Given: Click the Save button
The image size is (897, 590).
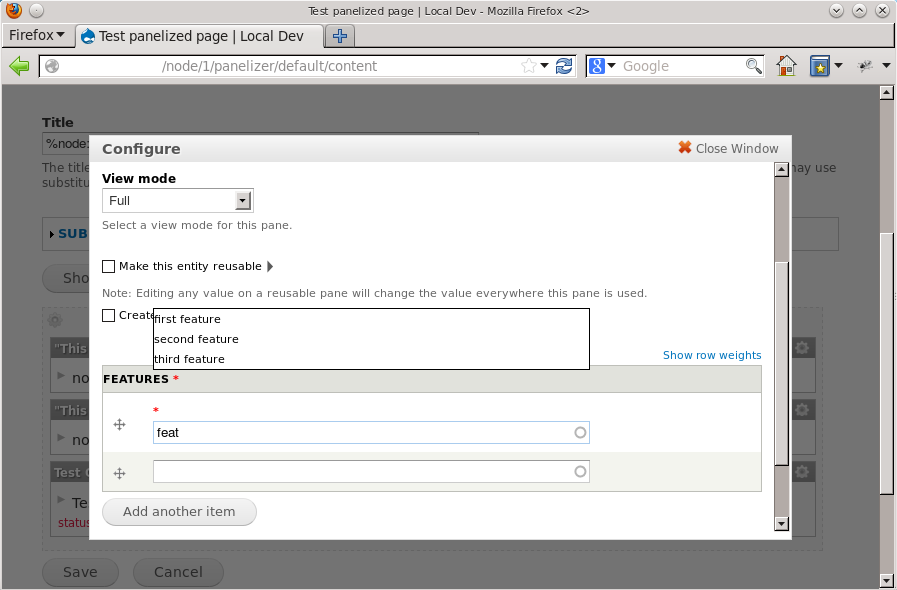Looking at the screenshot, I should click(x=80, y=572).
